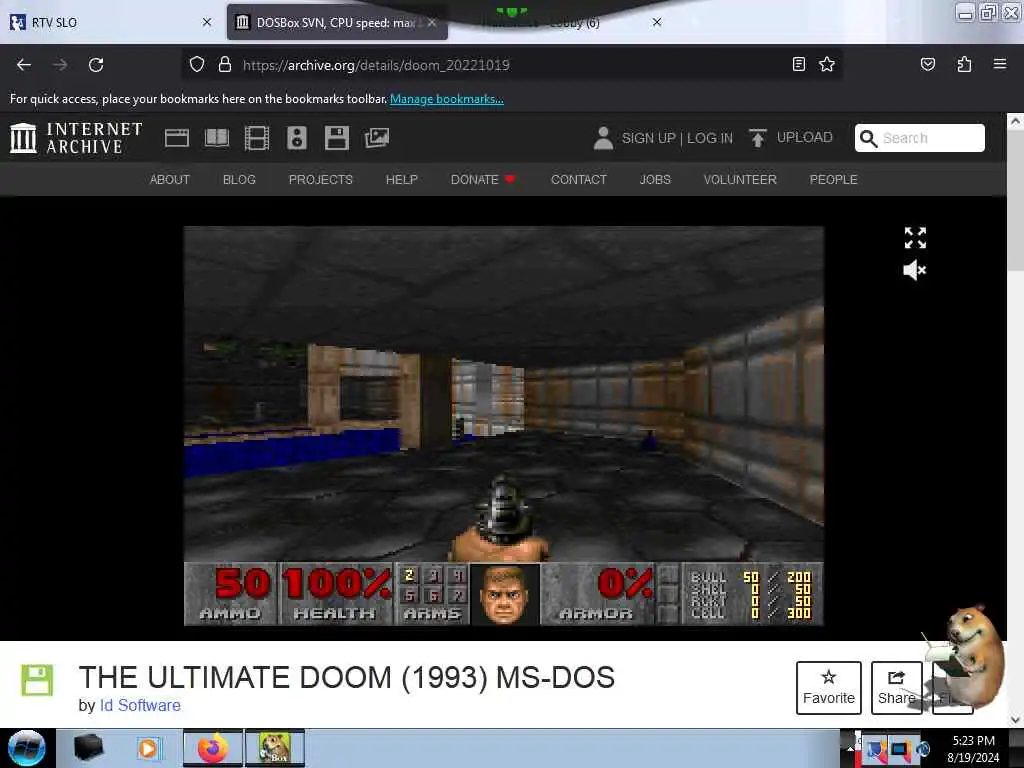
Task: Open the ABOUT menu item
Action: click(169, 180)
